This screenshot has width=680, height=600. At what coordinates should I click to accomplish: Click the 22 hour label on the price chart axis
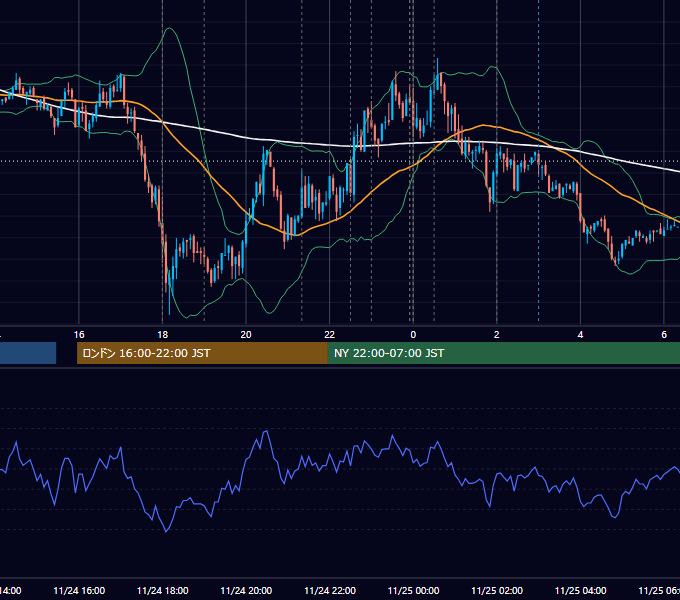(x=330, y=335)
